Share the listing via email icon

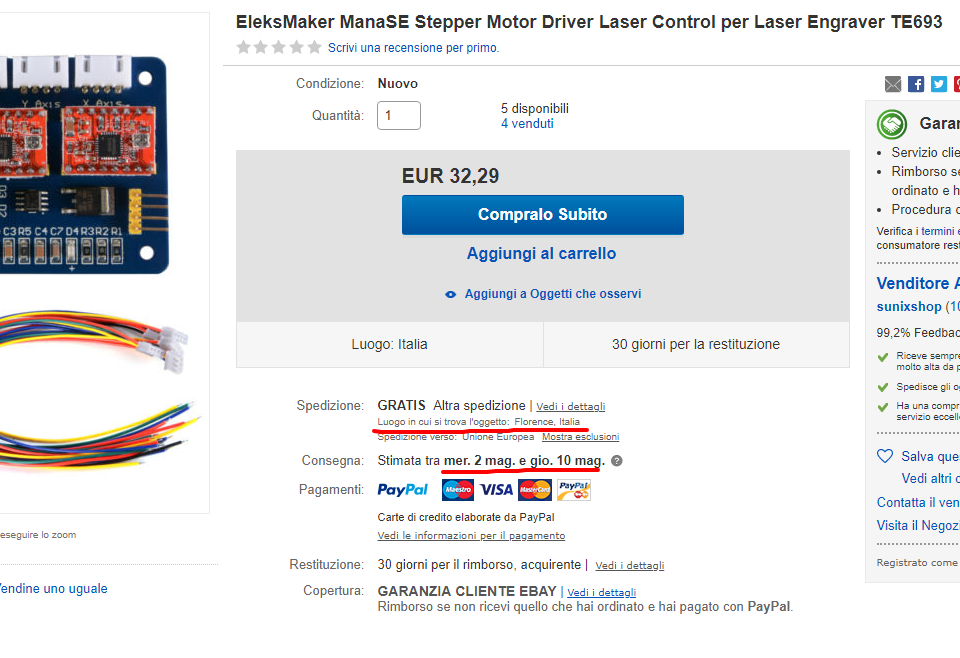(x=893, y=84)
